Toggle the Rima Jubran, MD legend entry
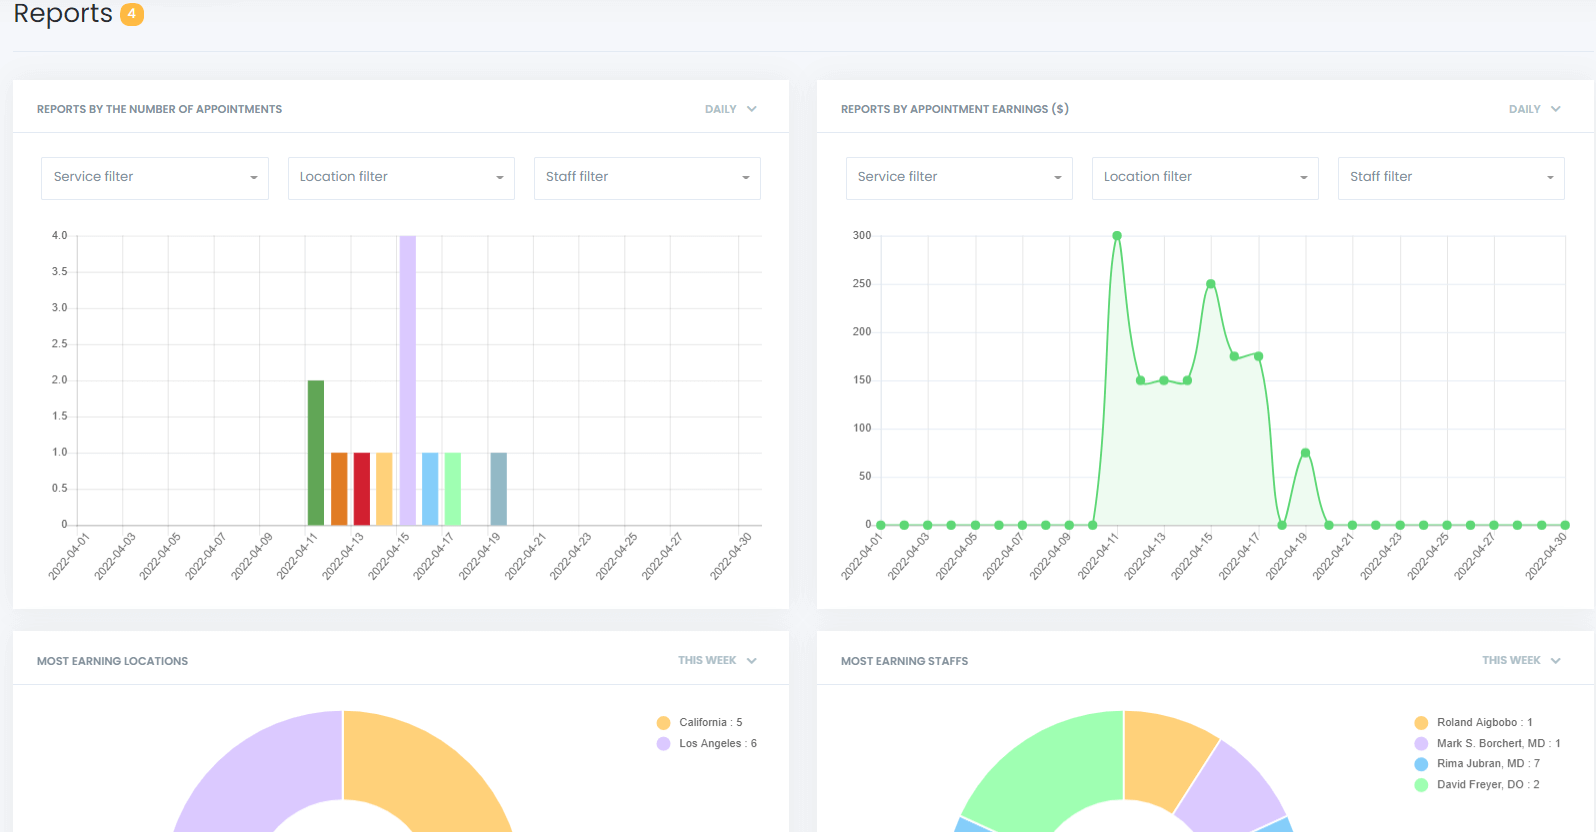 1478,764
